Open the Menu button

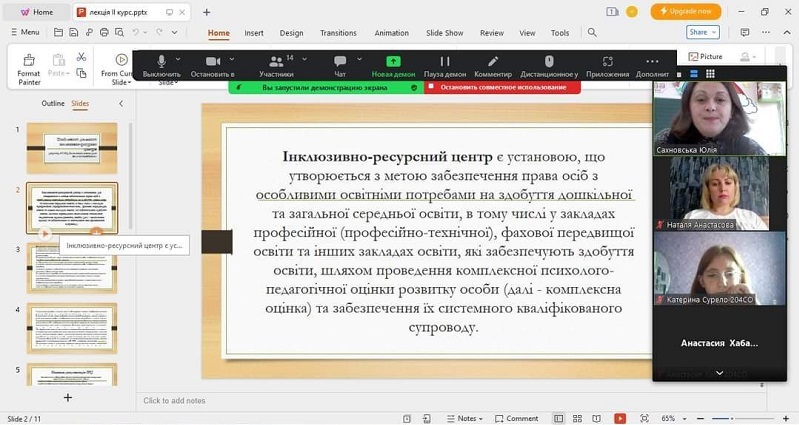[x=25, y=32]
